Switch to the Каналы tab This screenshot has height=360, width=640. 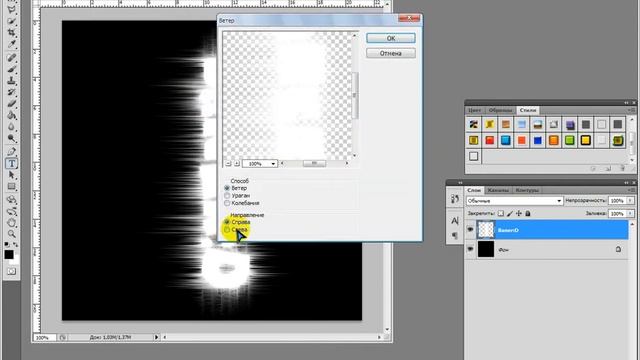click(498, 190)
